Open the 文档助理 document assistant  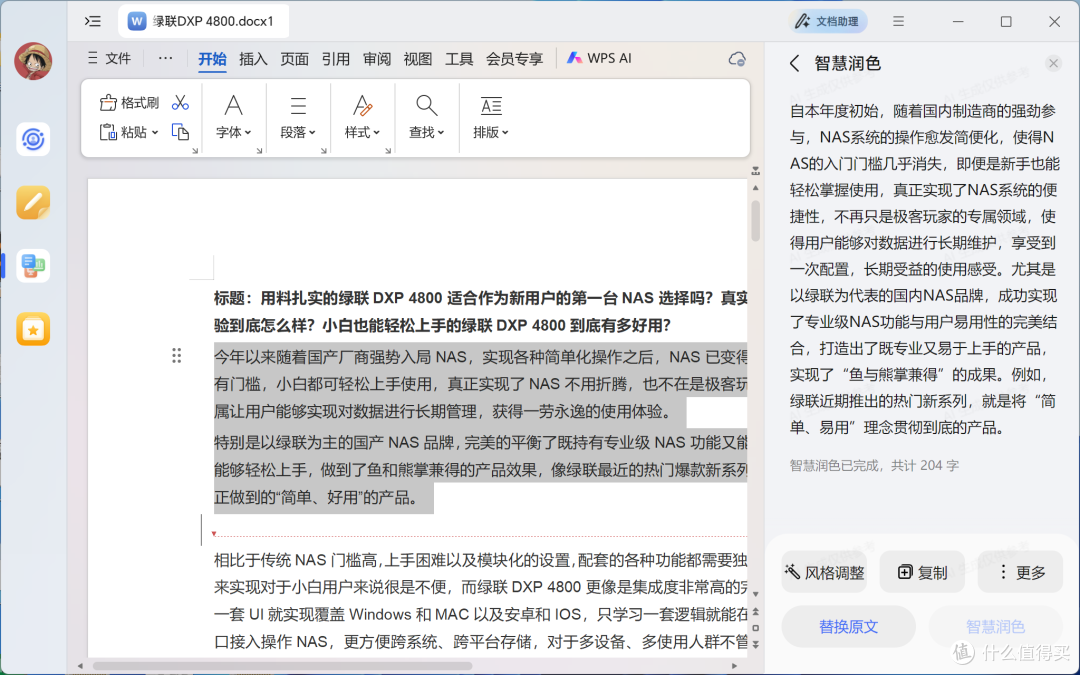pyautogui.click(x=828, y=21)
